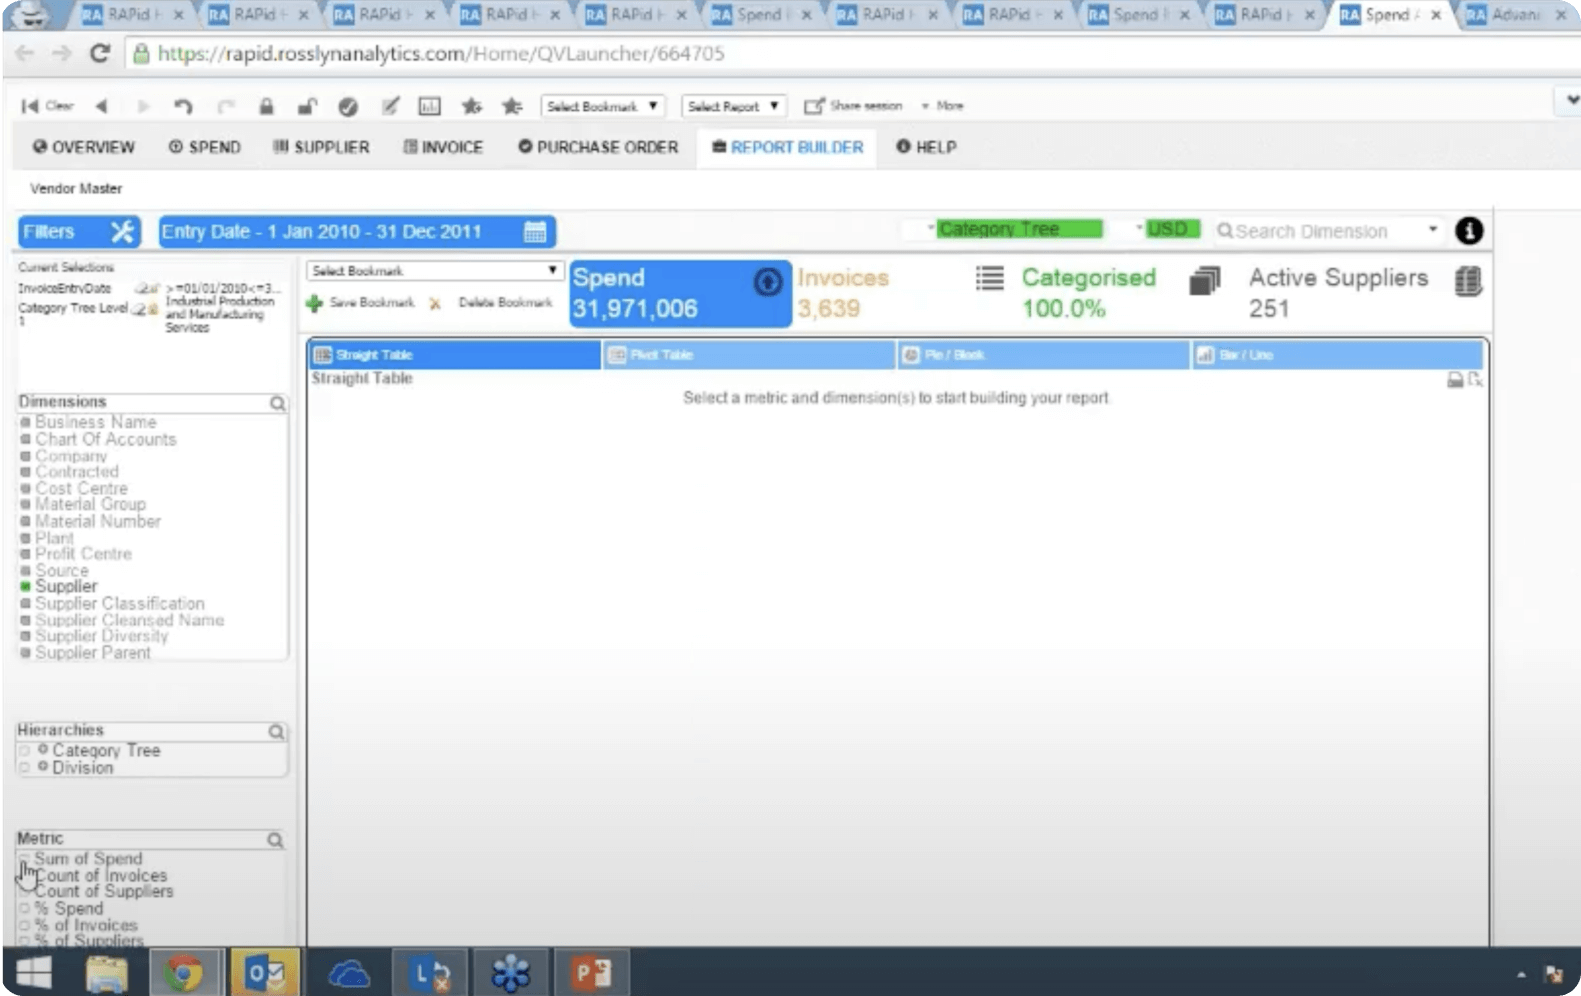The image size is (1581, 996).
Task: Unlock selections with open padlock icon
Action: (307, 106)
